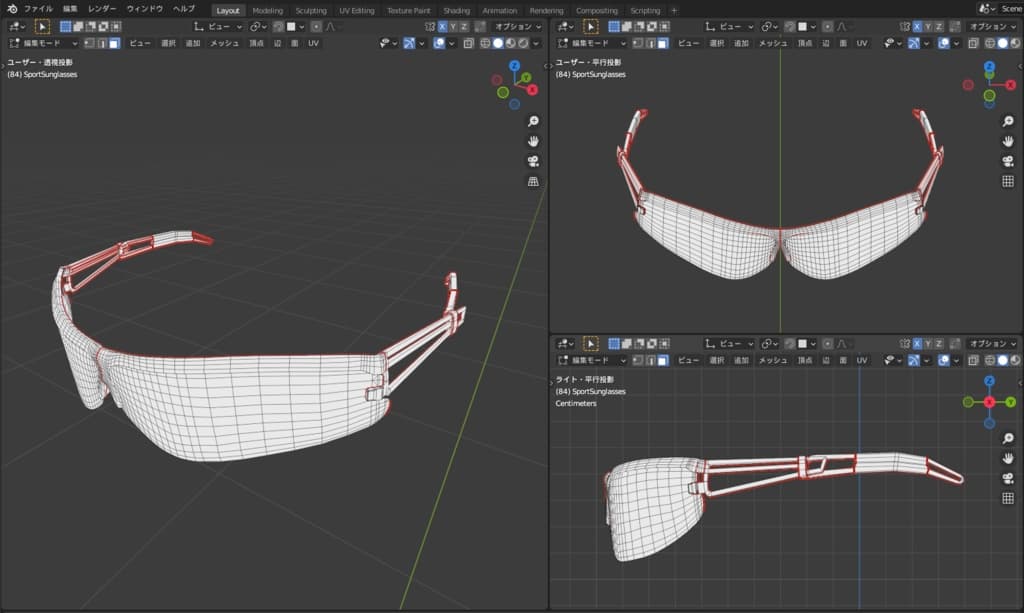
Task: Click the add workspace plus button
Action: pyautogui.click(x=673, y=10)
